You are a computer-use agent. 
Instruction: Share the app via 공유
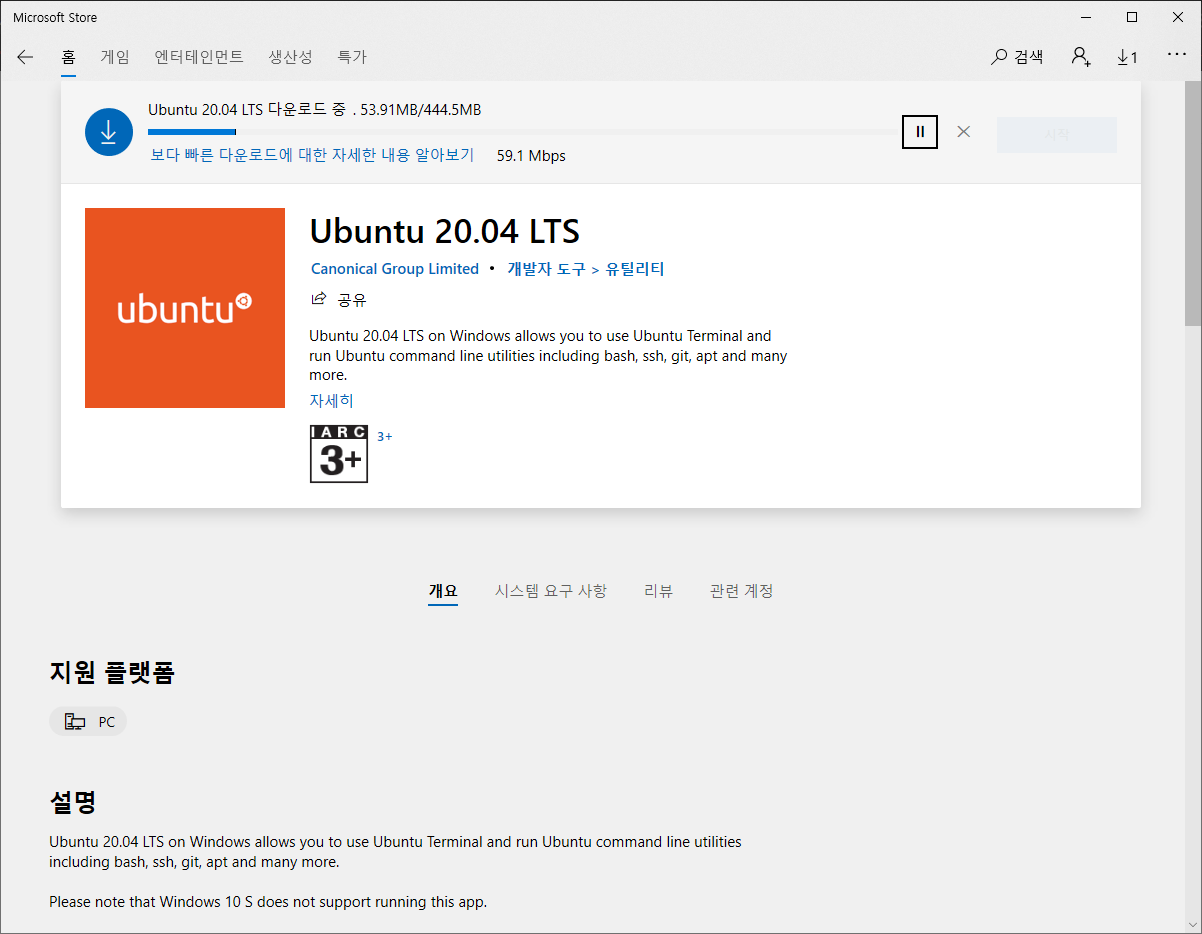point(340,299)
